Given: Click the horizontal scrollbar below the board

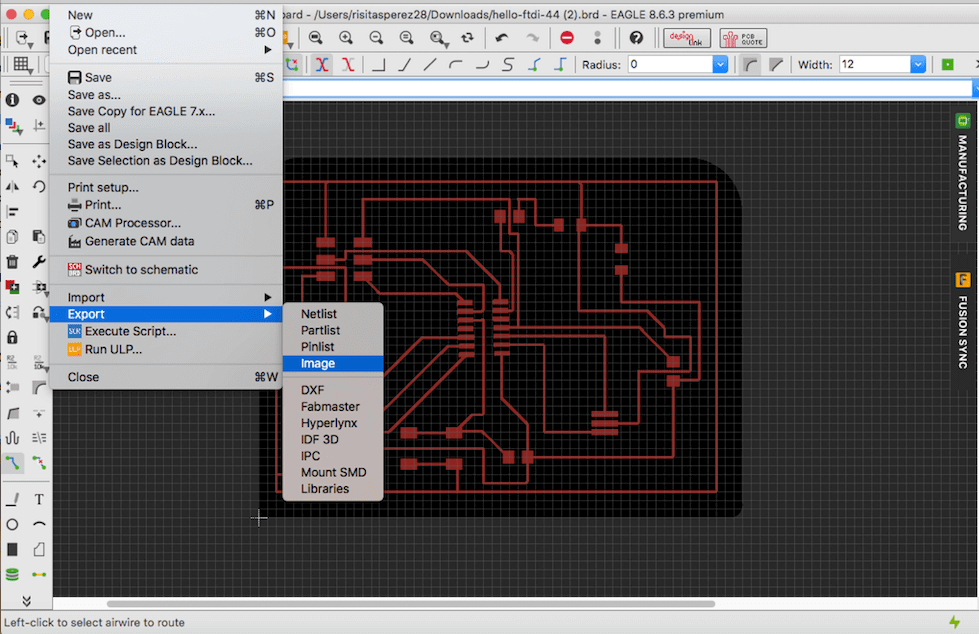Looking at the screenshot, I should pyautogui.click(x=410, y=604).
